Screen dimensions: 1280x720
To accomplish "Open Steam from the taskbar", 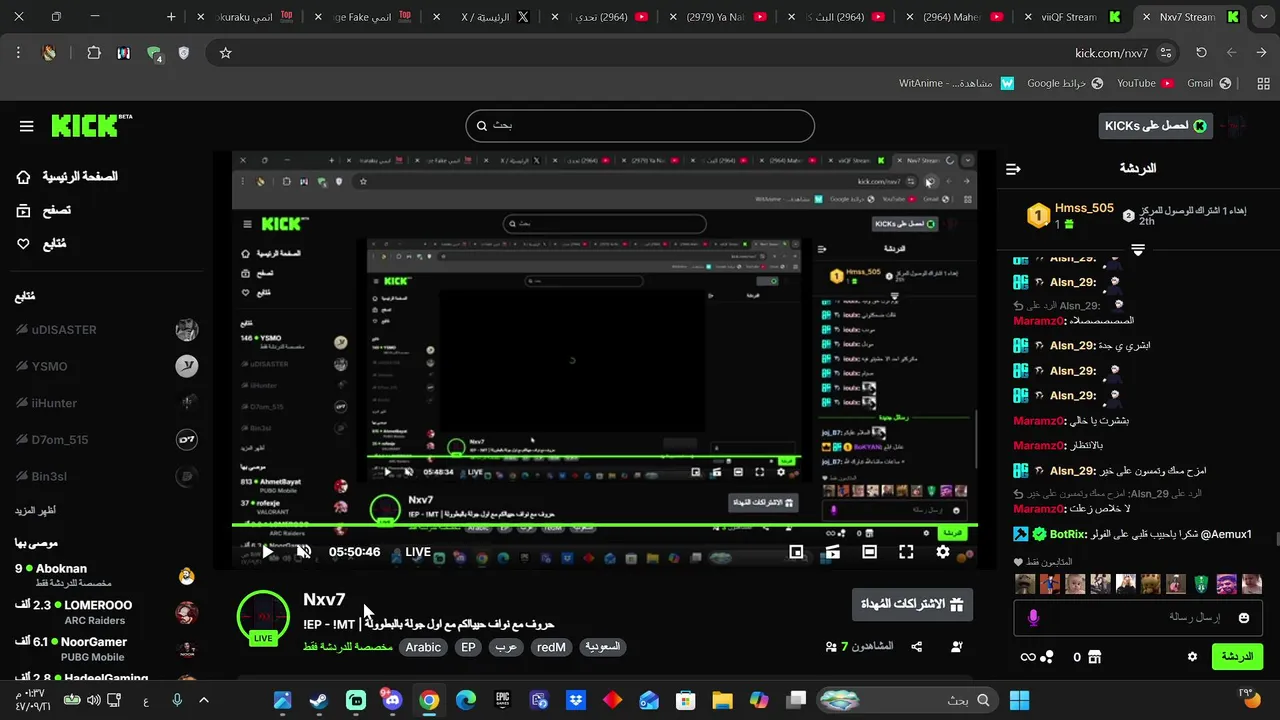I will pos(319,700).
